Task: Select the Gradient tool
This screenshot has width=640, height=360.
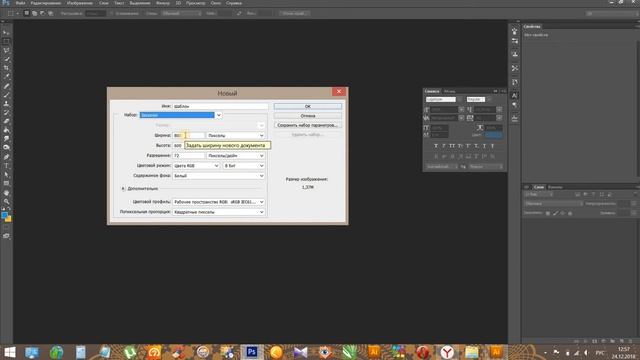Action: tap(6, 130)
